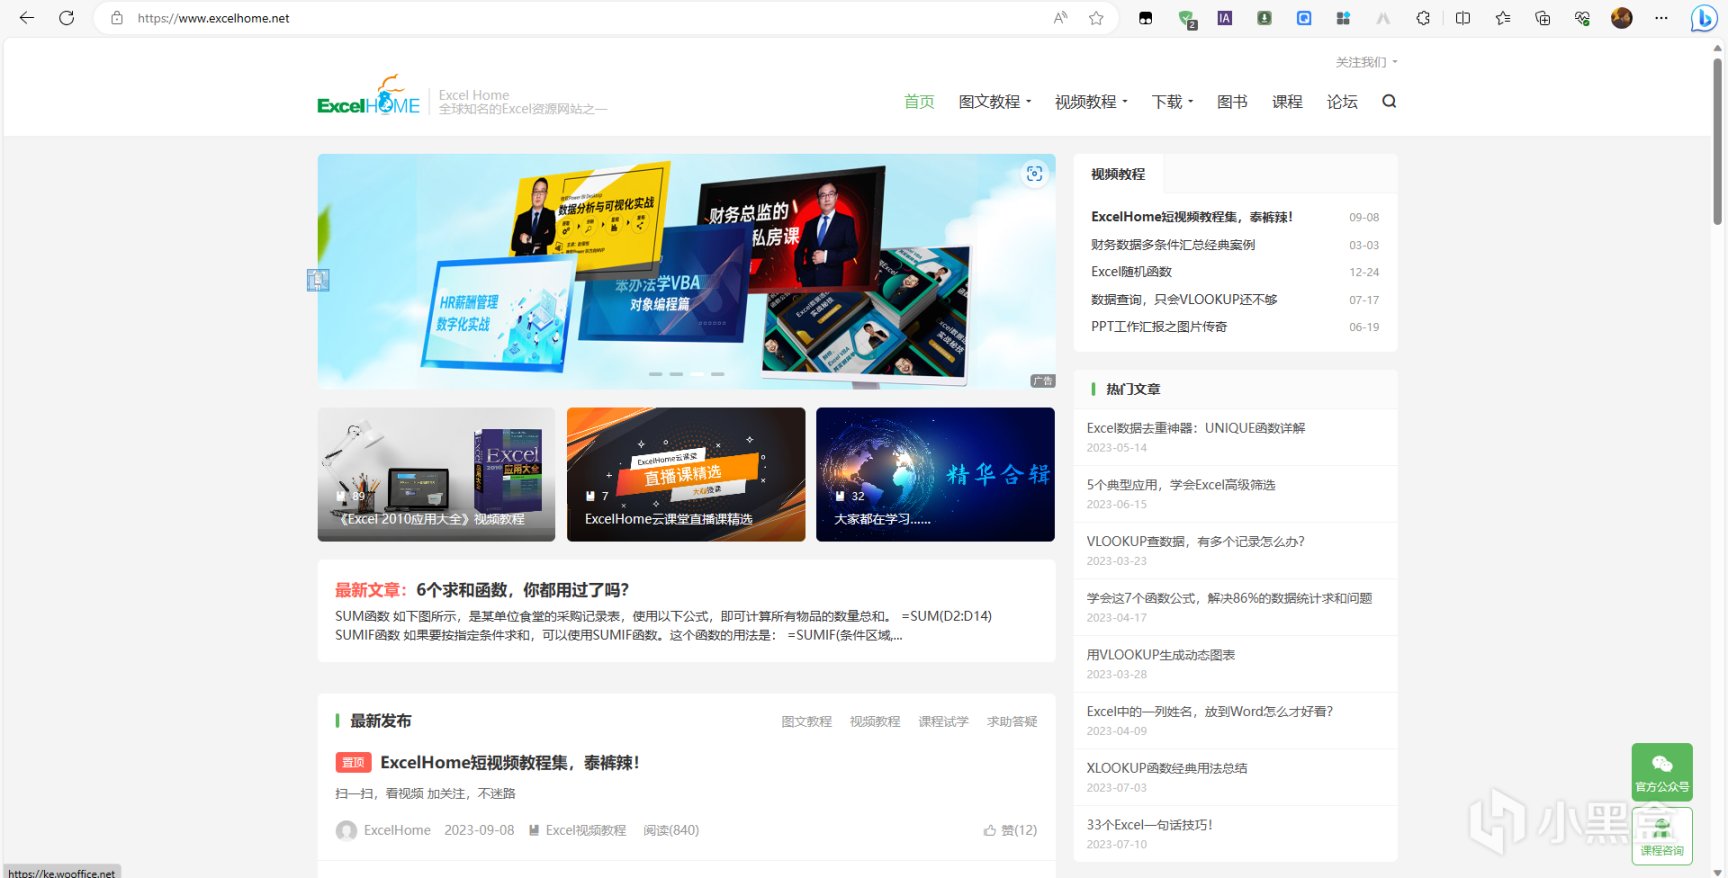Open green shield extension with badge

pos(1186,18)
